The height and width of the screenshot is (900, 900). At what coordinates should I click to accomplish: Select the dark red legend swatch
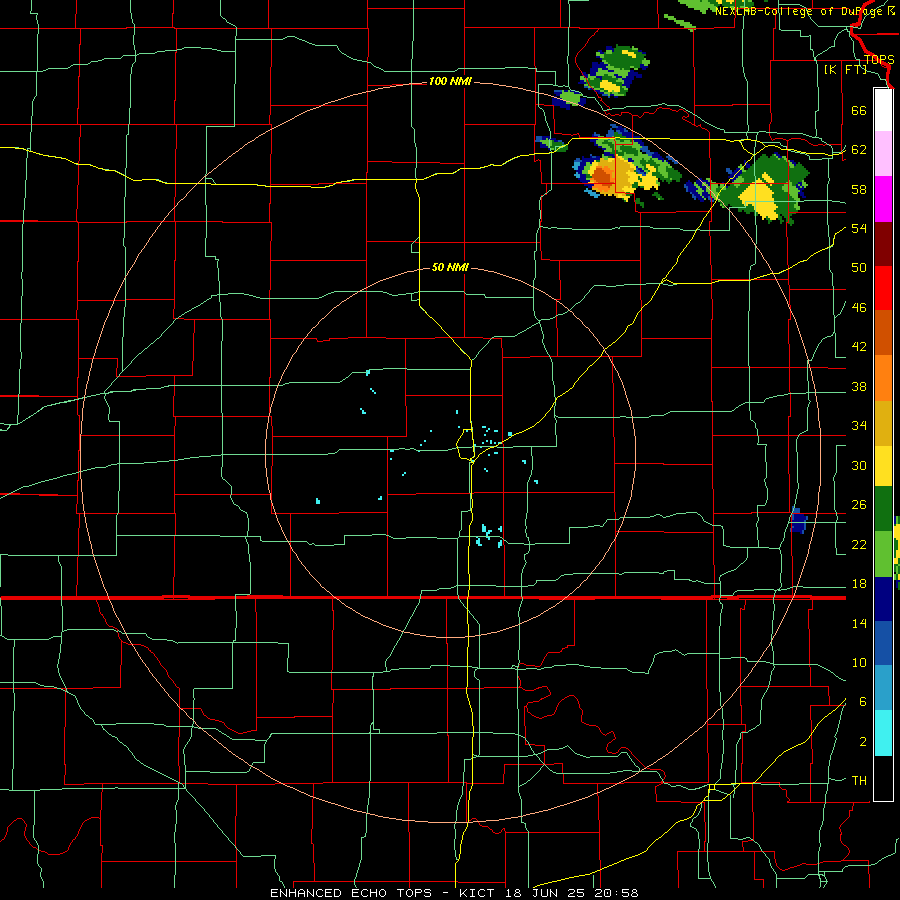click(883, 244)
